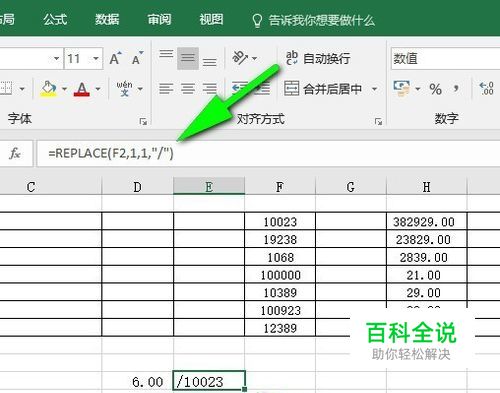
Task: Select cell containing 10023 in column F
Action: coord(280,221)
